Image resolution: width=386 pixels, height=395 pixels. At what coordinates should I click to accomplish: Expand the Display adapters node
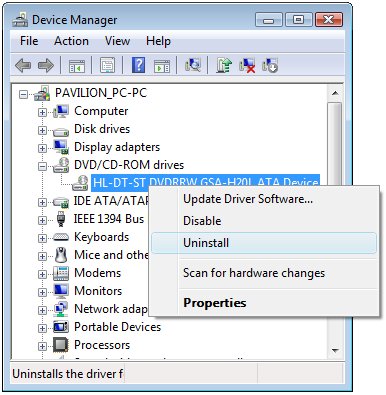pyautogui.click(x=42, y=148)
